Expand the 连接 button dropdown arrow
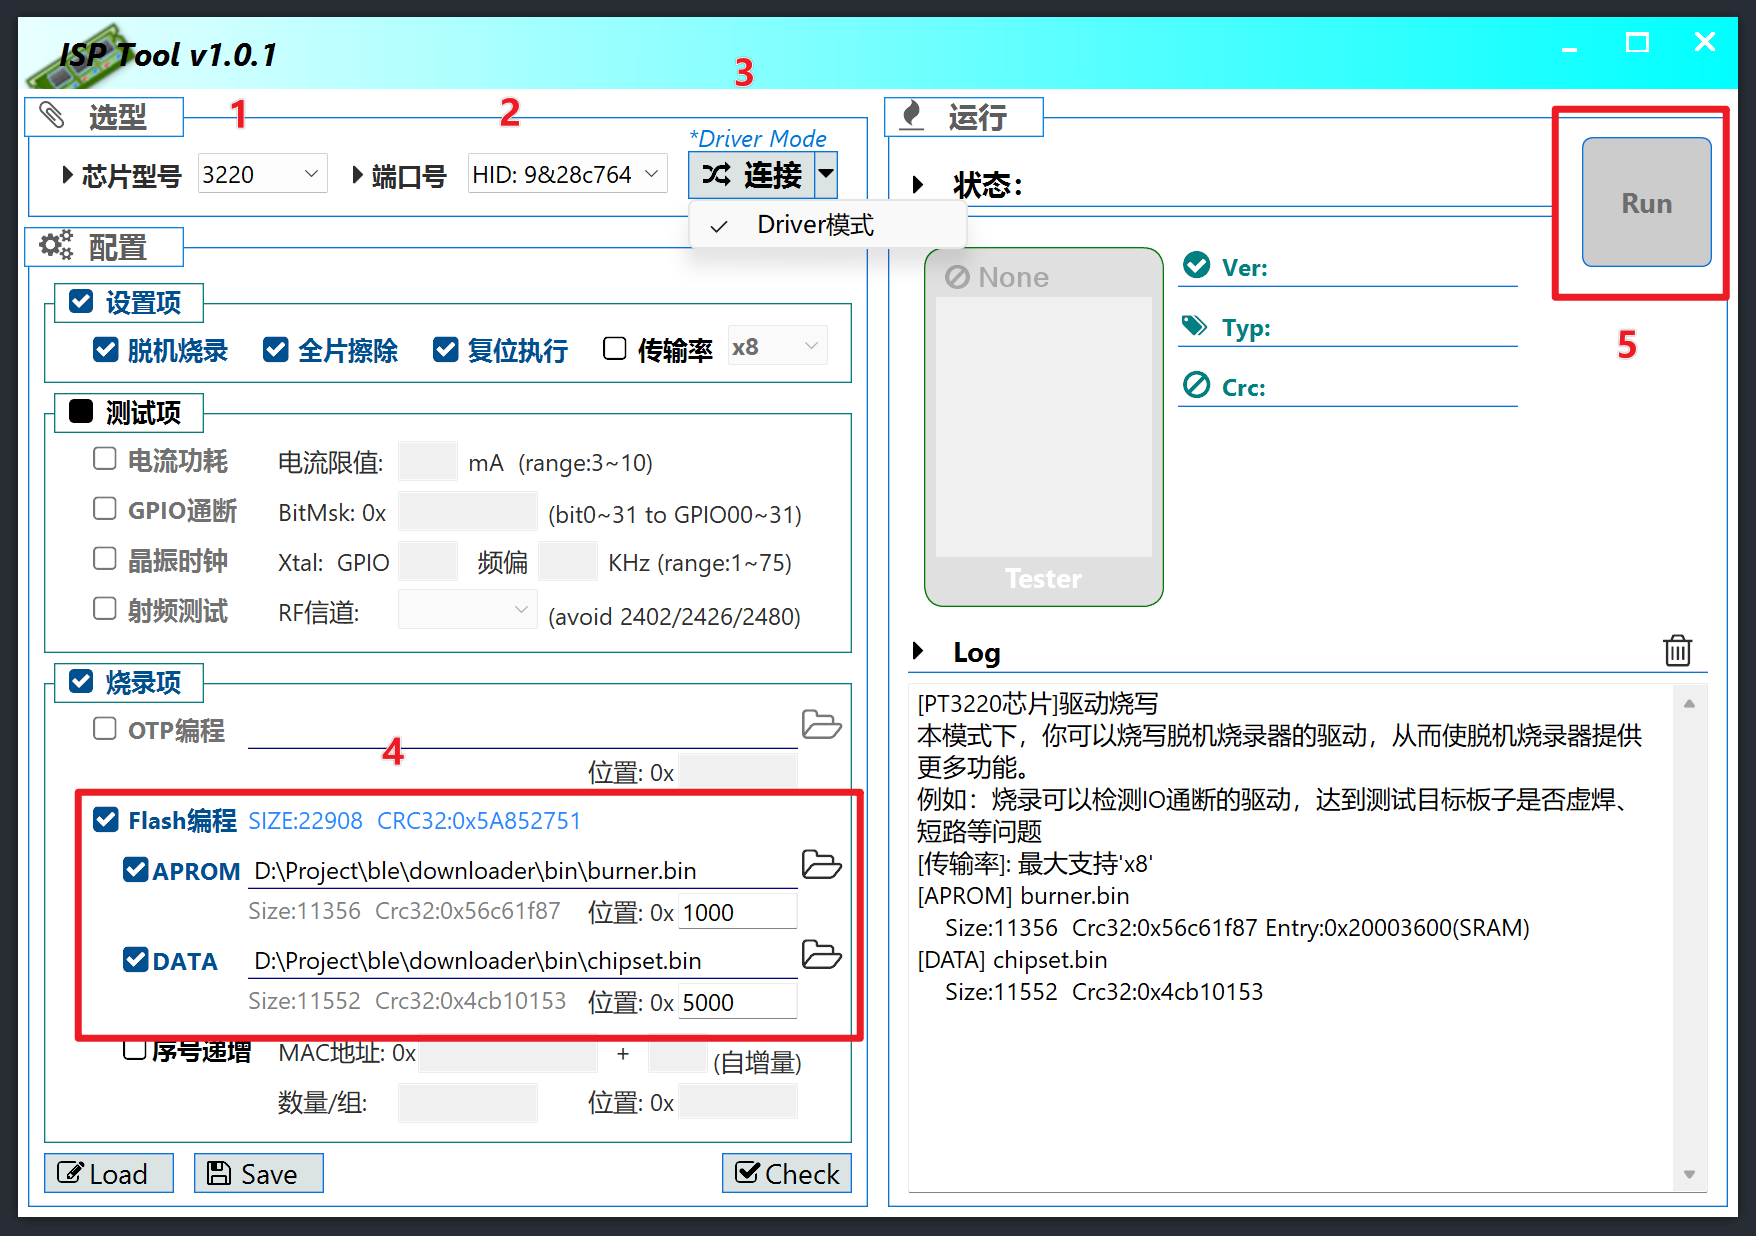 [x=826, y=175]
